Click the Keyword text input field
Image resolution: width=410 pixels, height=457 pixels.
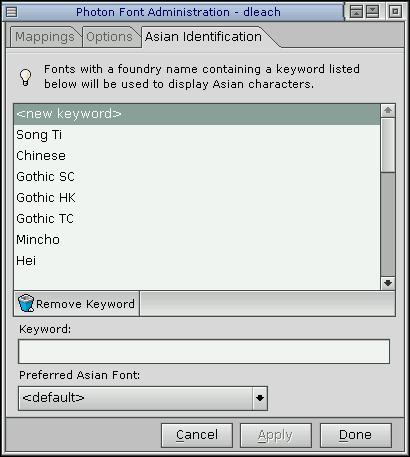[x=204, y=351]
